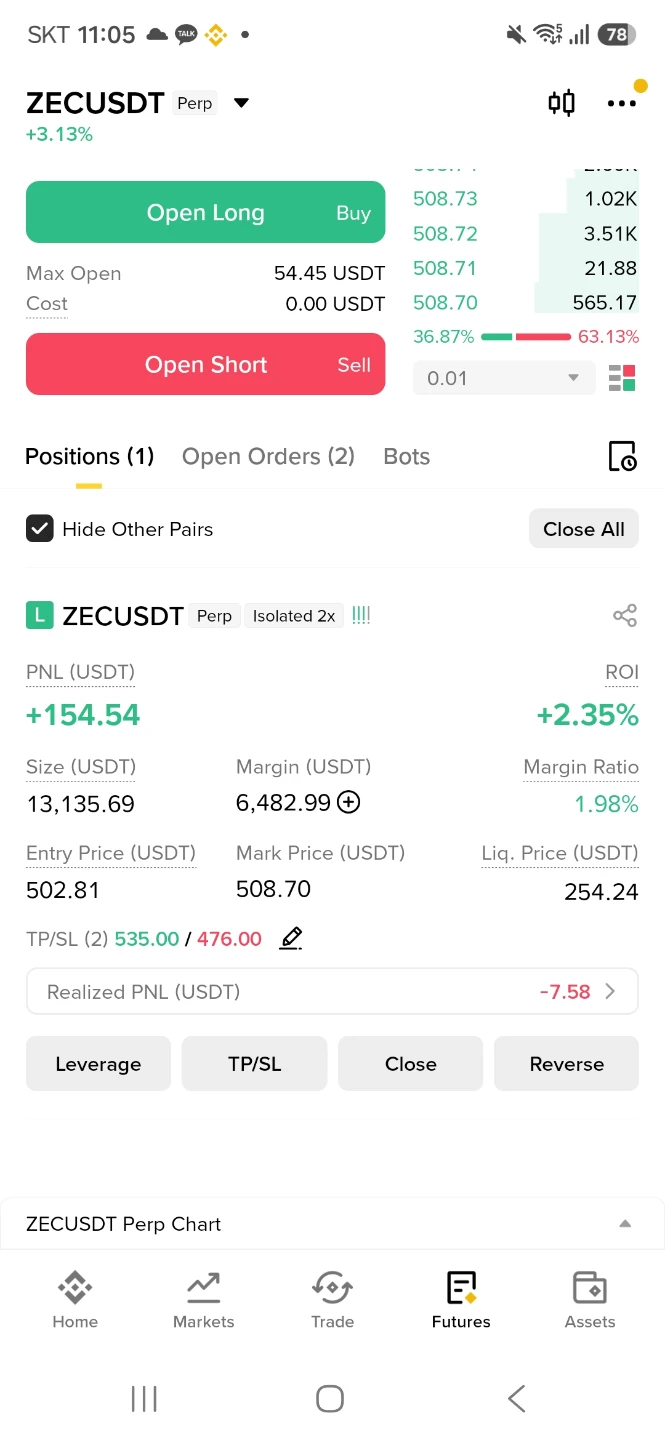
Task: Edit TP/SL with the pencil icon
Action: pos(291,938)
